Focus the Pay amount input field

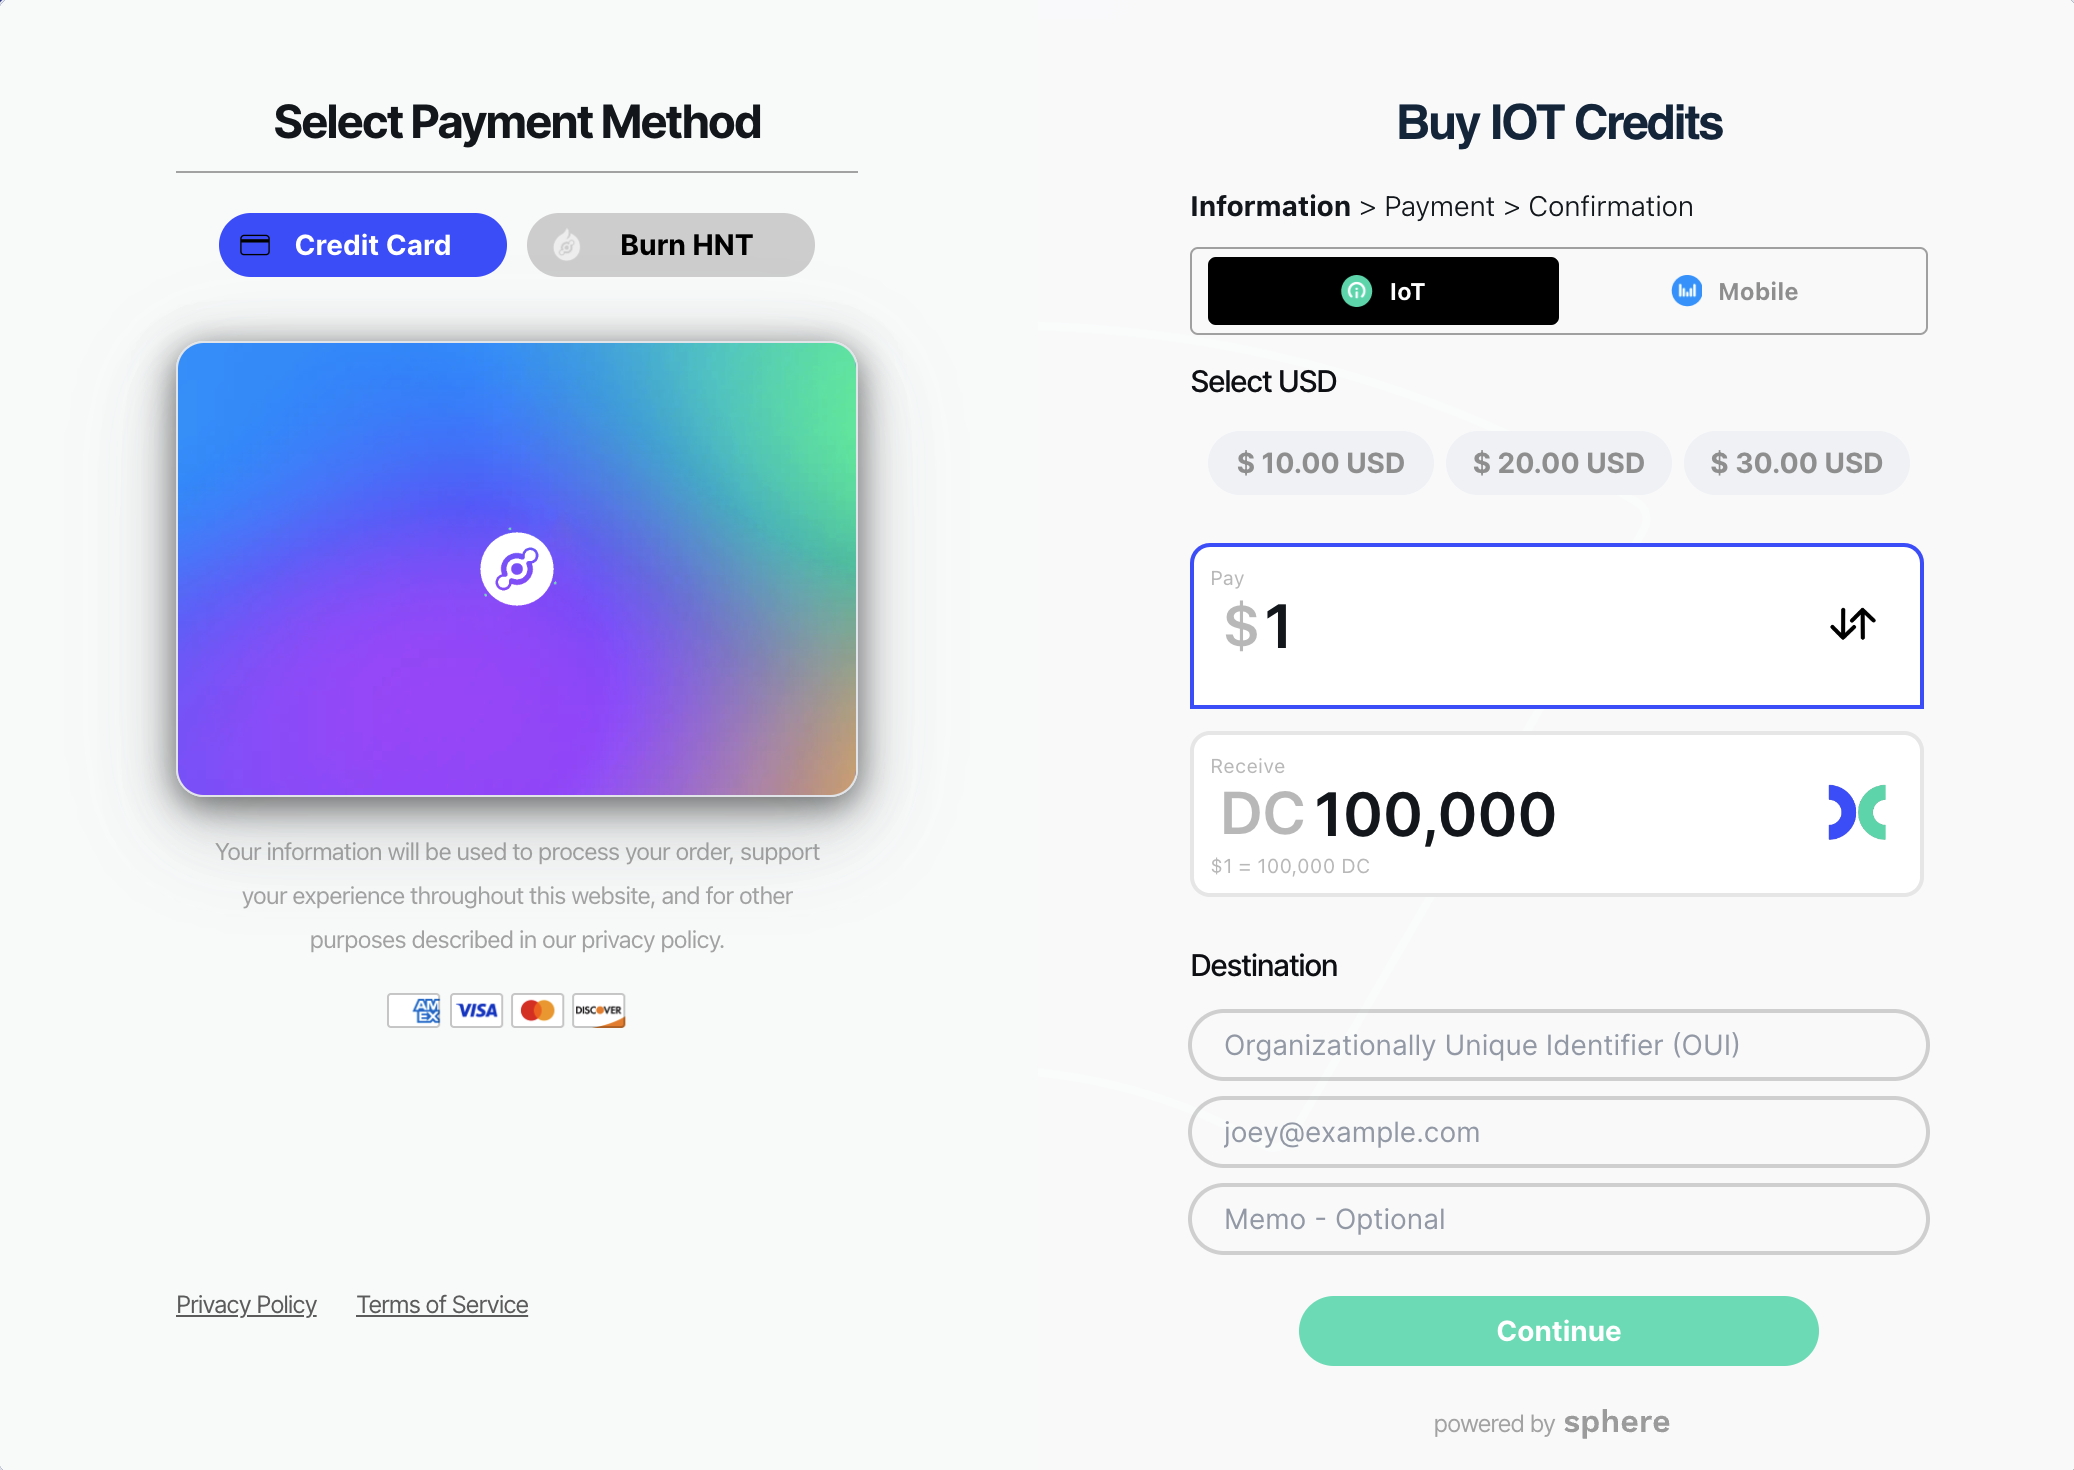(1500, 627)
